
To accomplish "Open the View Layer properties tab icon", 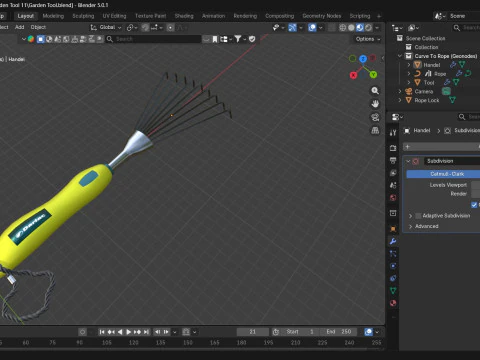I will tap(393, 173).
